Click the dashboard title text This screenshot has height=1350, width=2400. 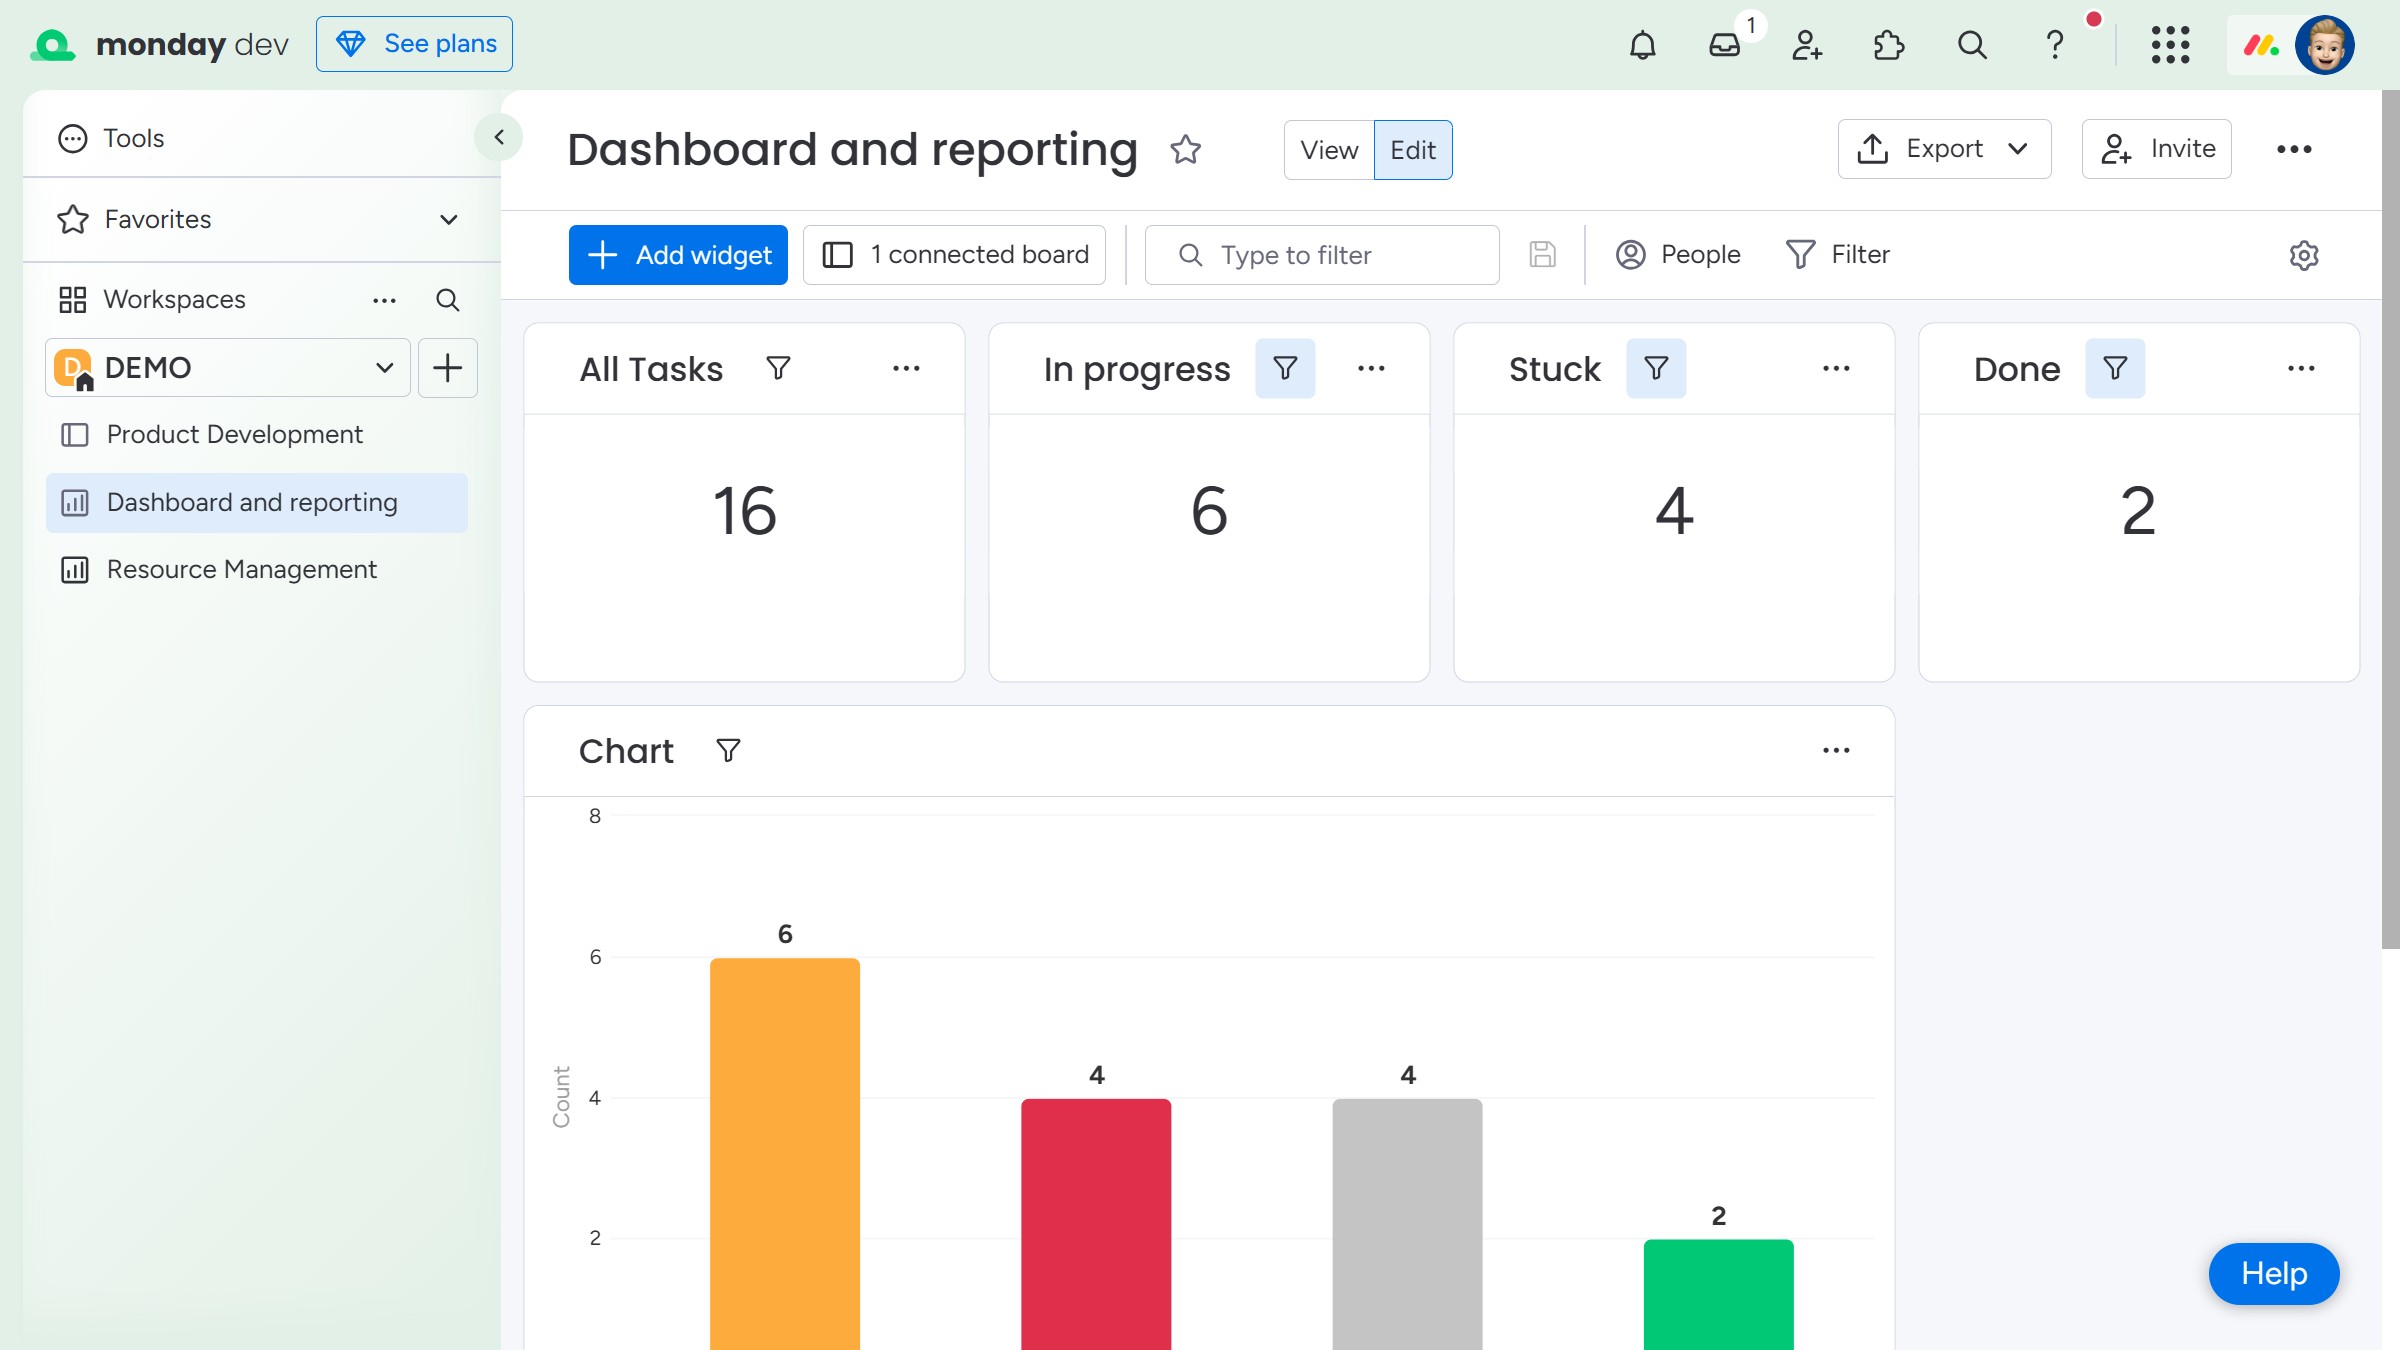852,150
